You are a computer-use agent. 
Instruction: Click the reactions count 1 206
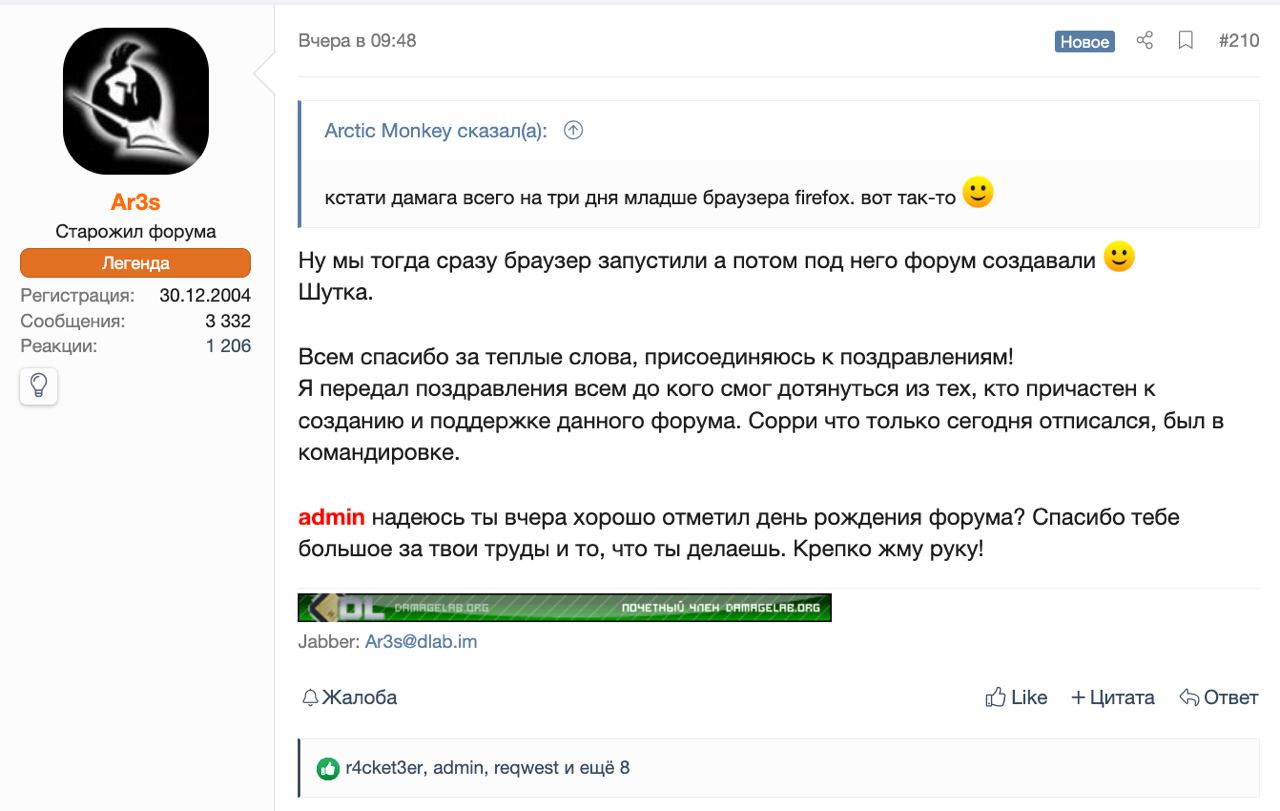228,346
